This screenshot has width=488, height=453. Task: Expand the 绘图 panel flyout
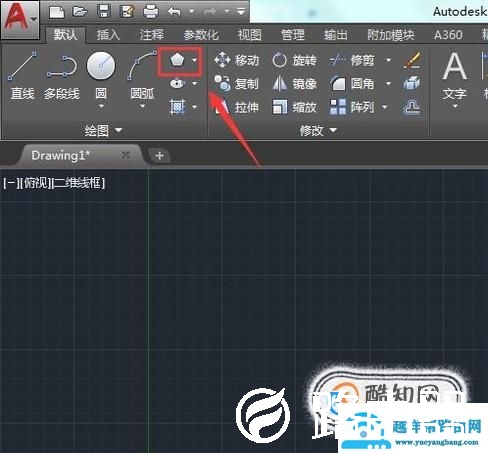point(103,131)
